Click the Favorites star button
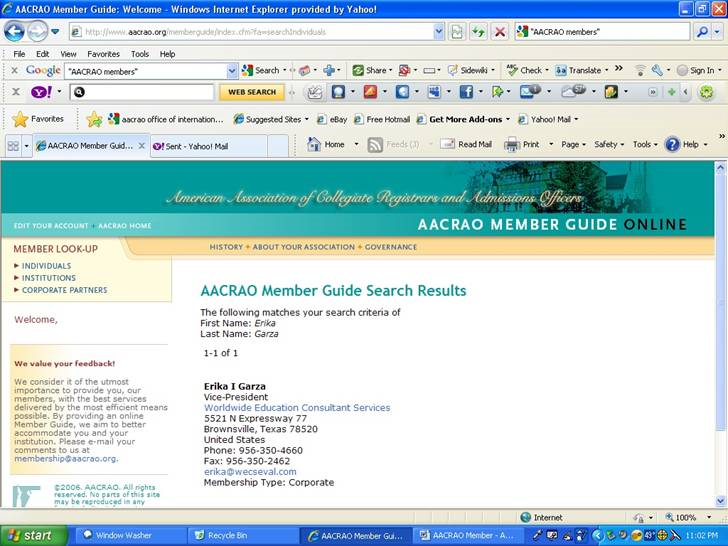This screenshot has width=728, height=546. [x=38, y=119]
